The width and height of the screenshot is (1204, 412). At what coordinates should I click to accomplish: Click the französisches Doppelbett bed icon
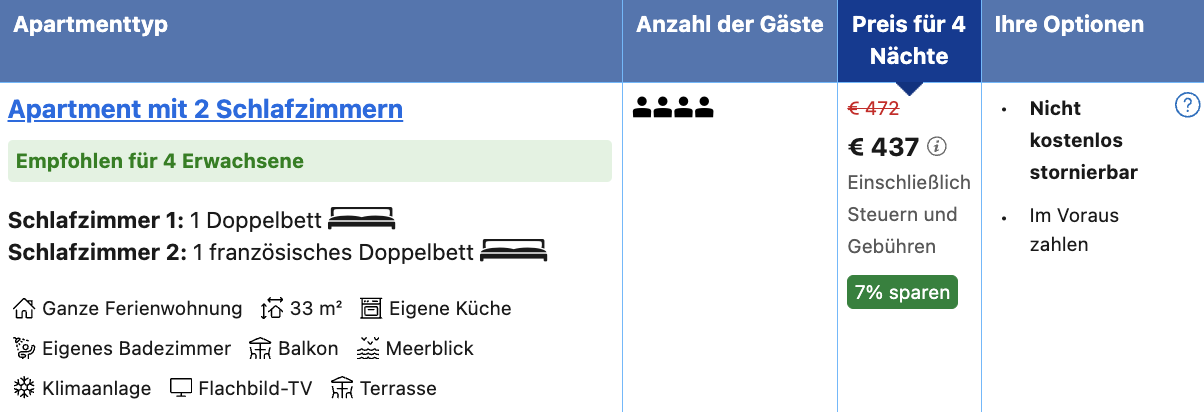coord(514,250)
